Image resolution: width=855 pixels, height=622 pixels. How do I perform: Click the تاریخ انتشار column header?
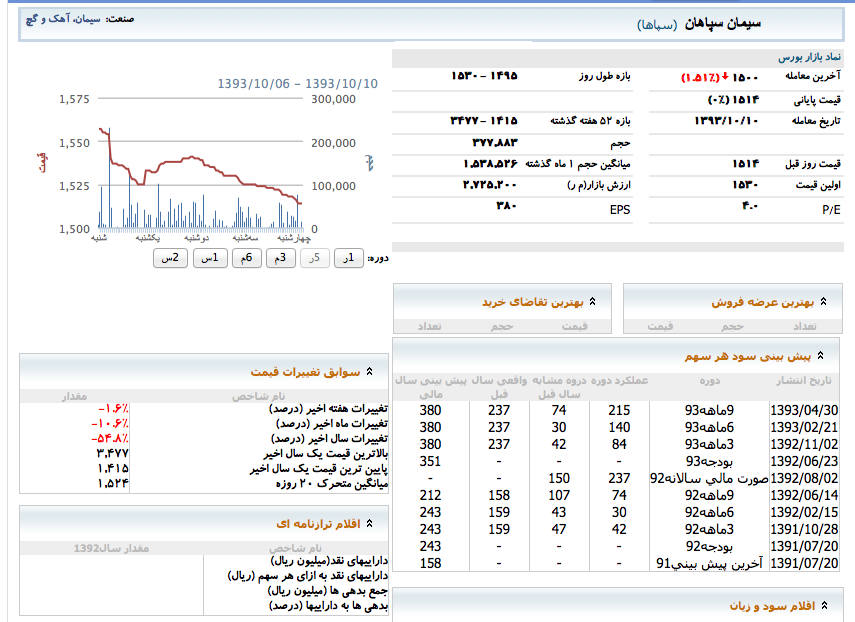coord(804,381)
